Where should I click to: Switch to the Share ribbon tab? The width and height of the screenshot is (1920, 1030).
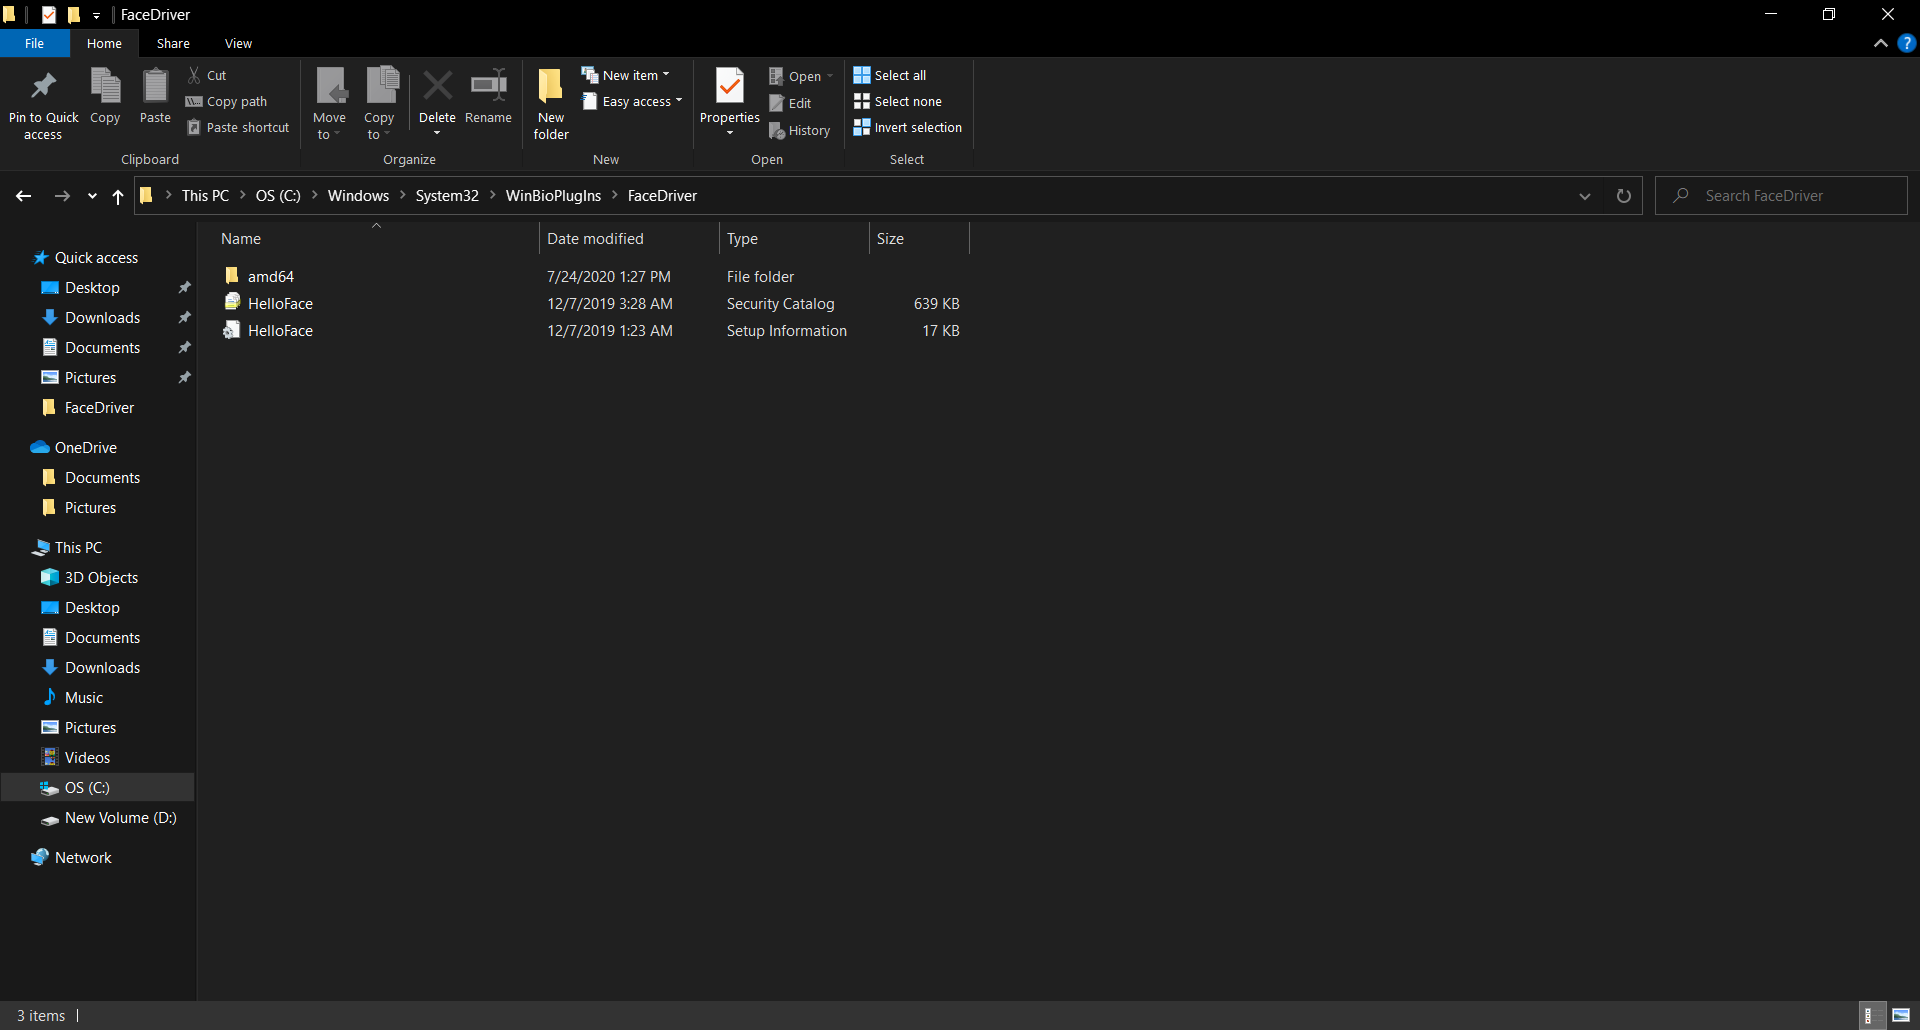tap(173, 43)
